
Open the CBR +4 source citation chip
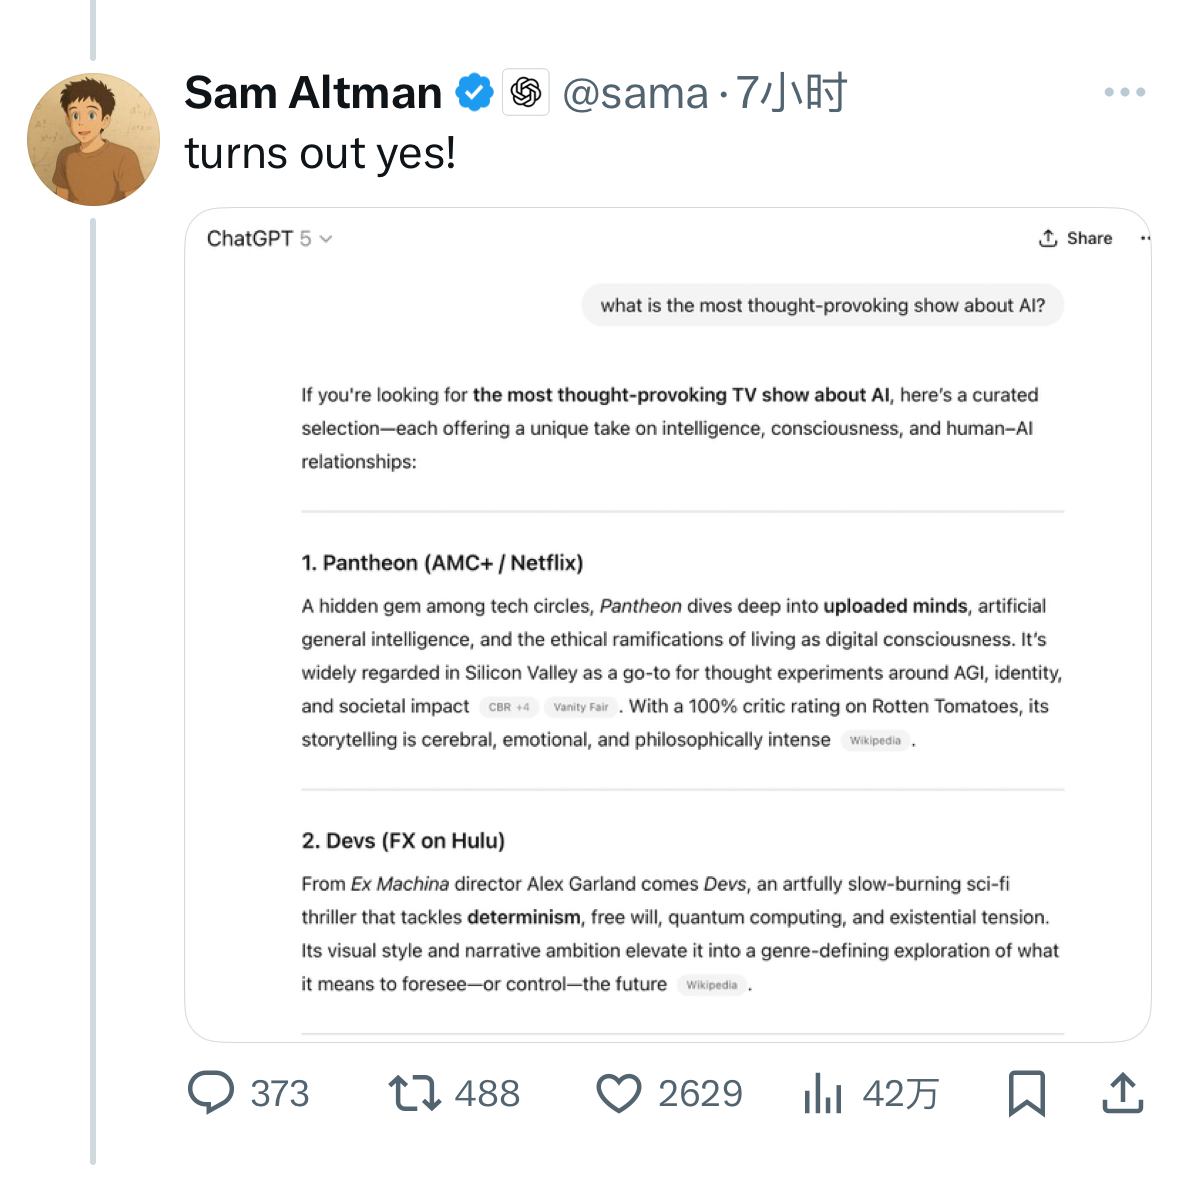509,707
